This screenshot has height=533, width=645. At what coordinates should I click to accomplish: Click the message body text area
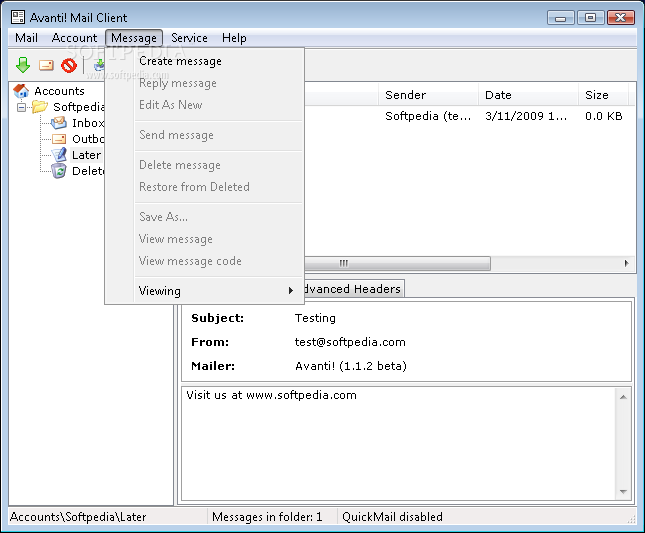pyautogui.click(x=399, y=444)
